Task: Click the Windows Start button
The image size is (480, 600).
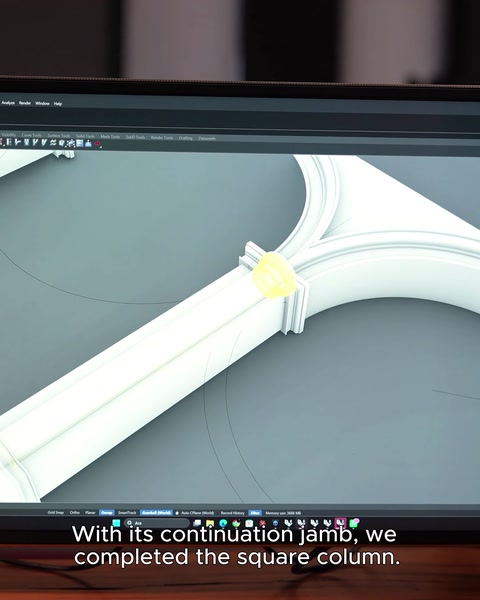Action: click(116, 522)
